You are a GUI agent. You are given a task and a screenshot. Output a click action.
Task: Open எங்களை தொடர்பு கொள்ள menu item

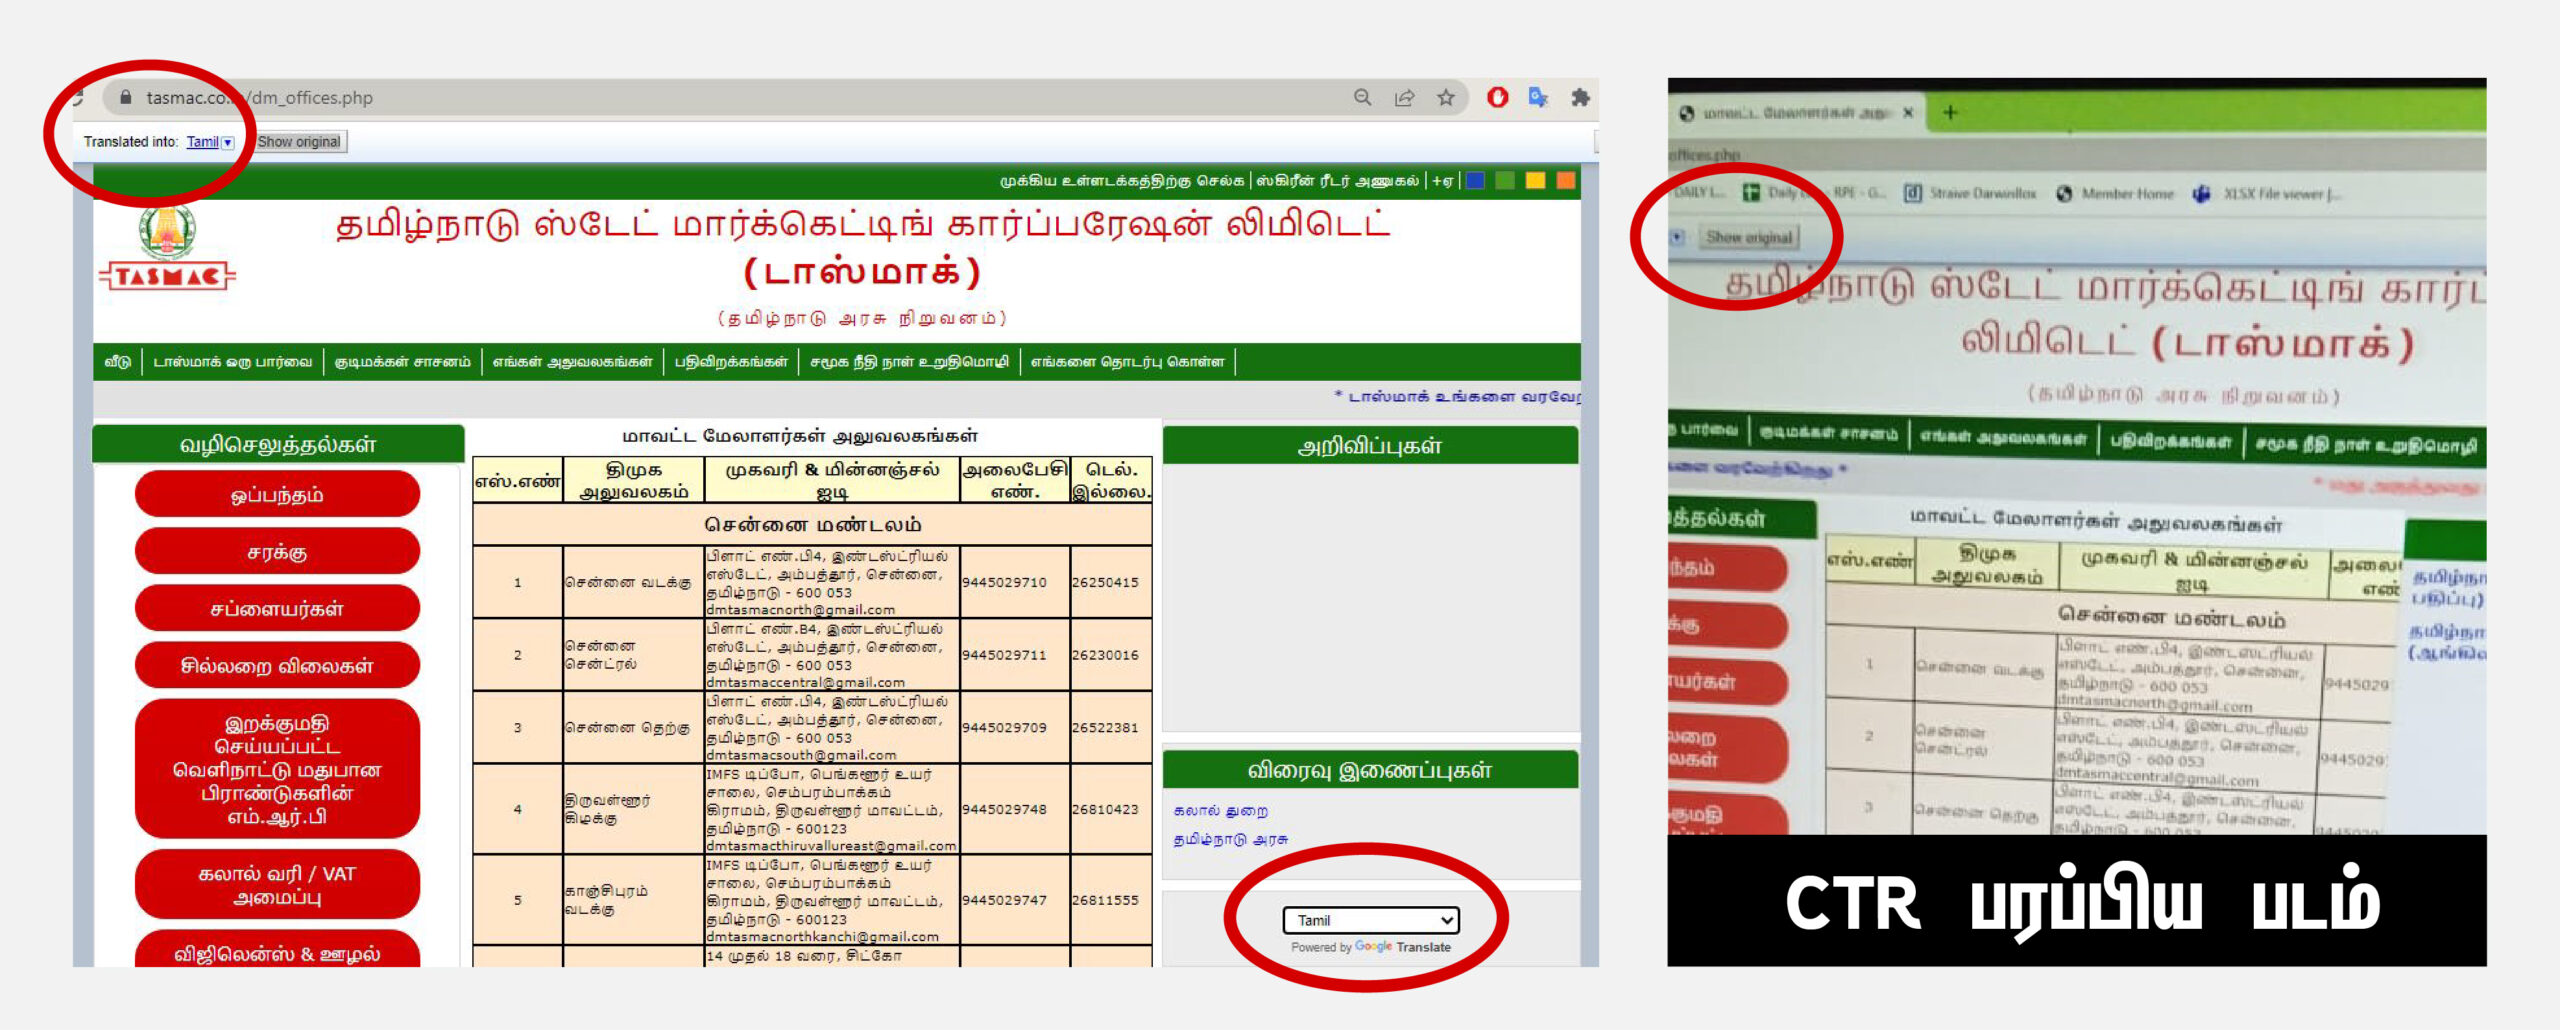point(1127,361)
